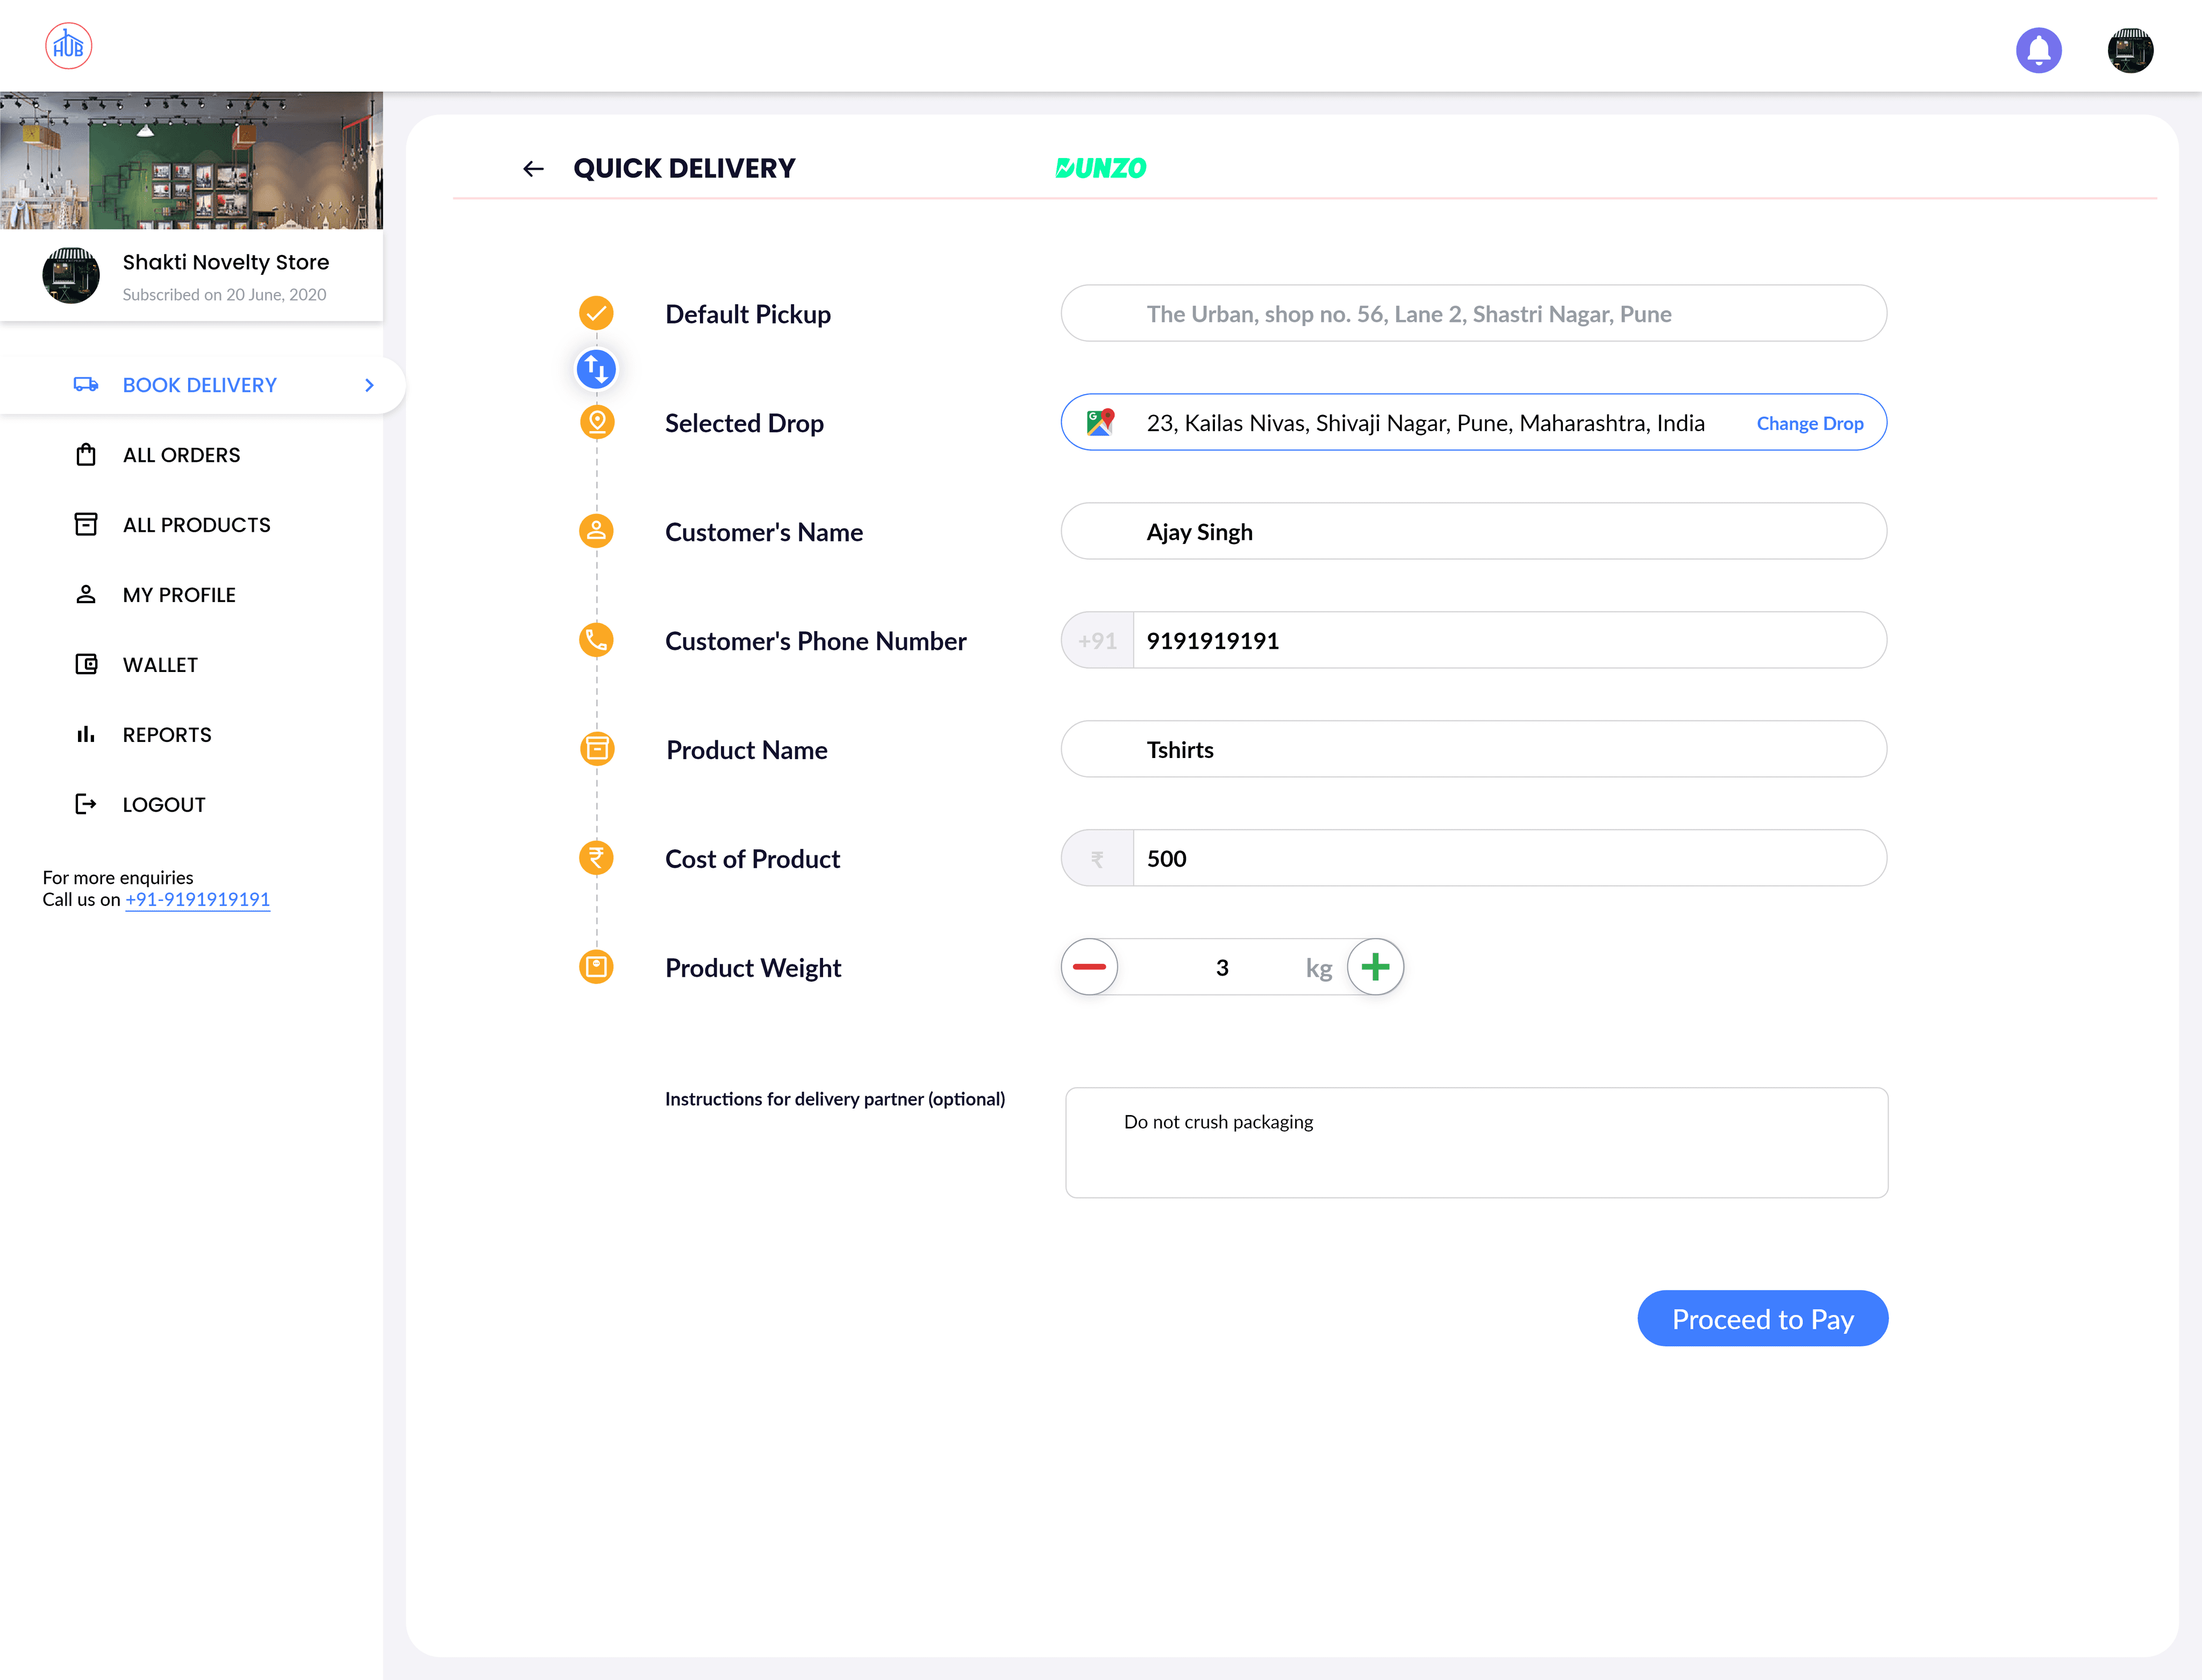Click the Dunzo logo

[x=1101, y=168]
